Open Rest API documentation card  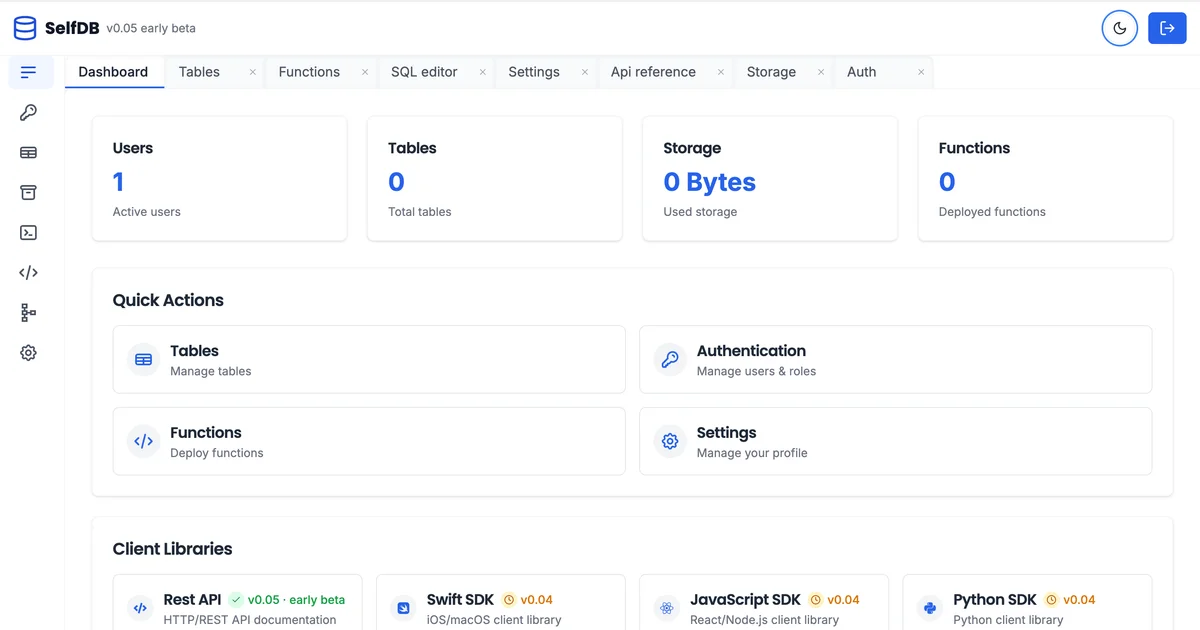[238, 602]
